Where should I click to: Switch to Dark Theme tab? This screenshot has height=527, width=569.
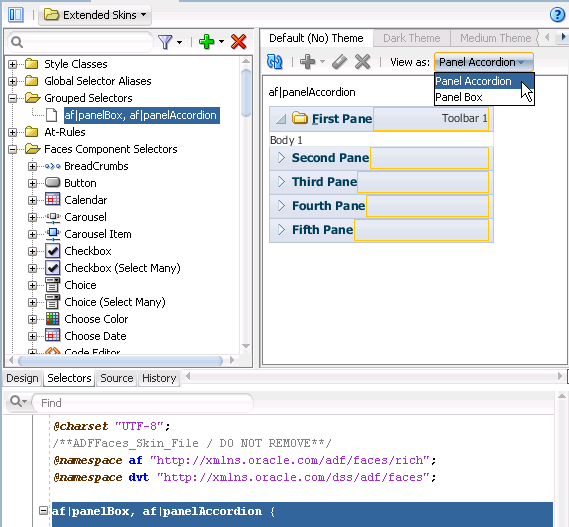pos(412,38)
